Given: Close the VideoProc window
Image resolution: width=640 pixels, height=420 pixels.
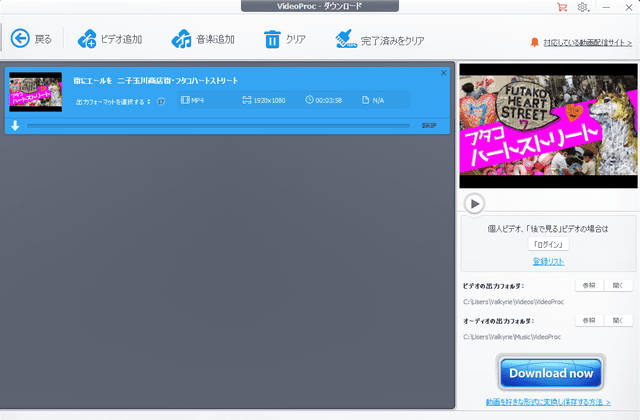Looking at the screenshot, I should 629,7.
